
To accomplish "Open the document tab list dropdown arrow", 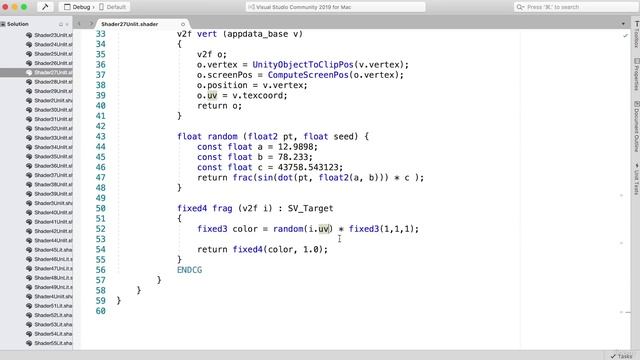I will coord(623,24).
